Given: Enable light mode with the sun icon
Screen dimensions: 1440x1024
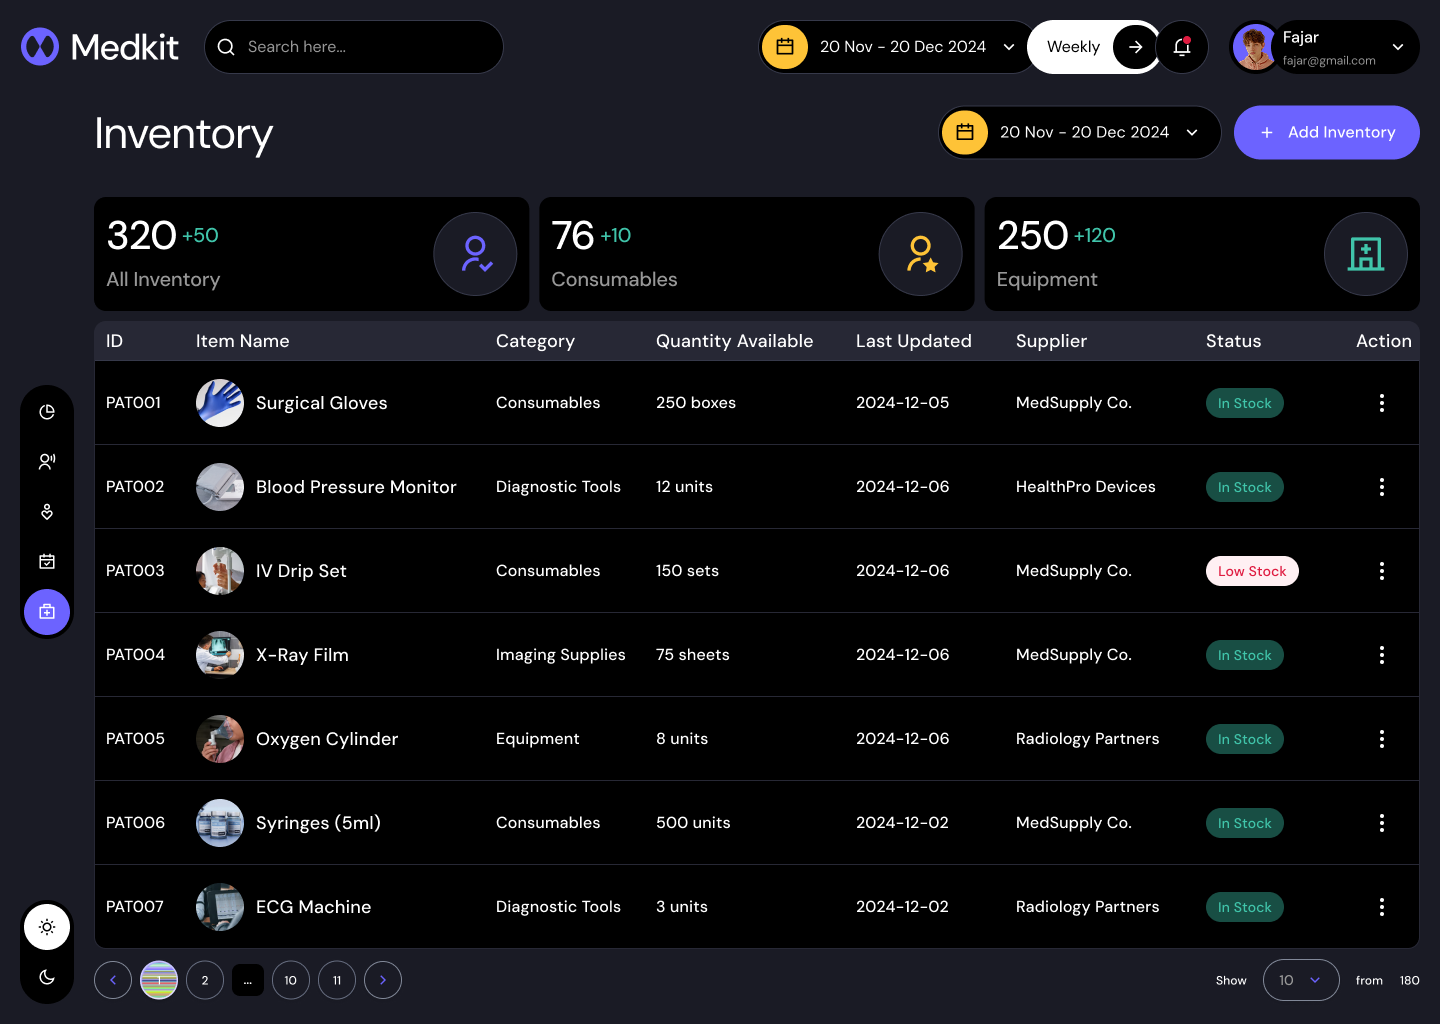Looking at the screenshot, I should 47,927.
